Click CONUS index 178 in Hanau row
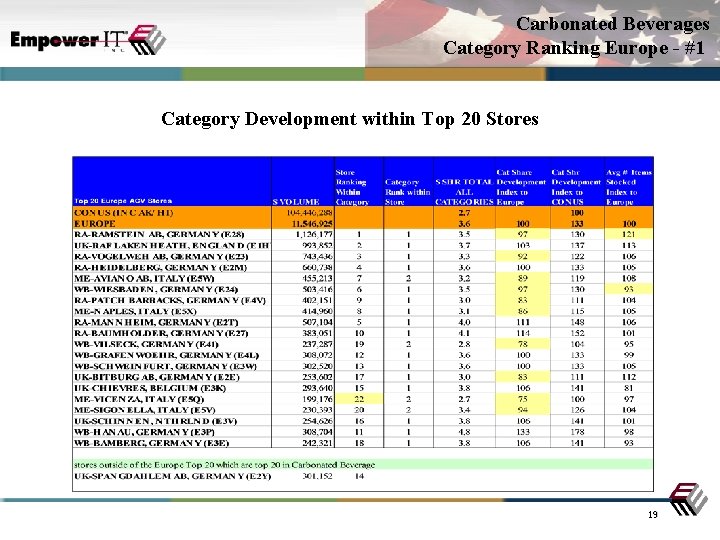 click(x=577, y=432)
